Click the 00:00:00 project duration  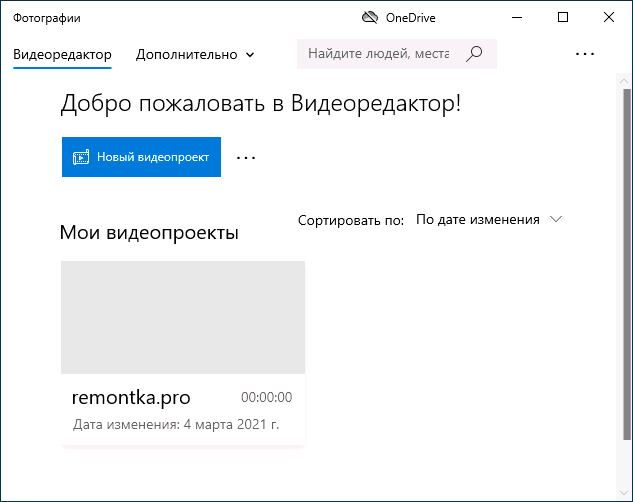(266, 397)
